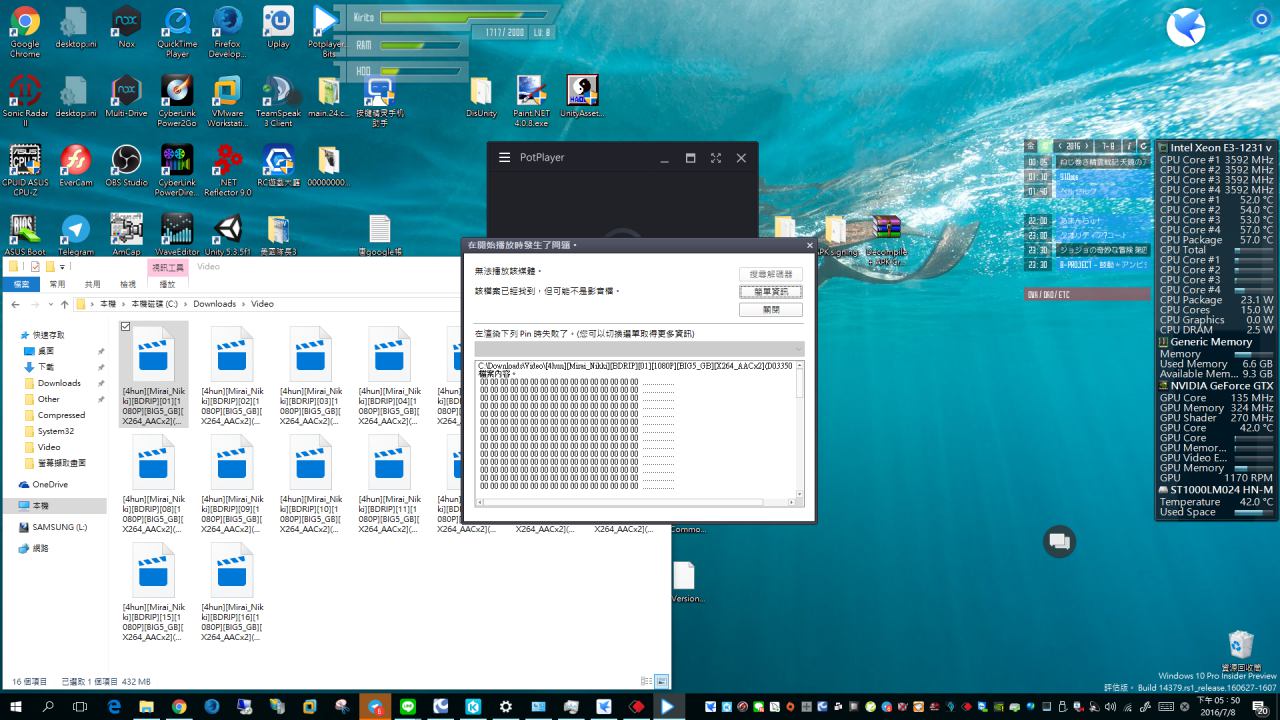Toggle checkbox on first Mirai_Nikki video file
The width and height of the screenshot is (1280, 720).
tap(125, 327)
